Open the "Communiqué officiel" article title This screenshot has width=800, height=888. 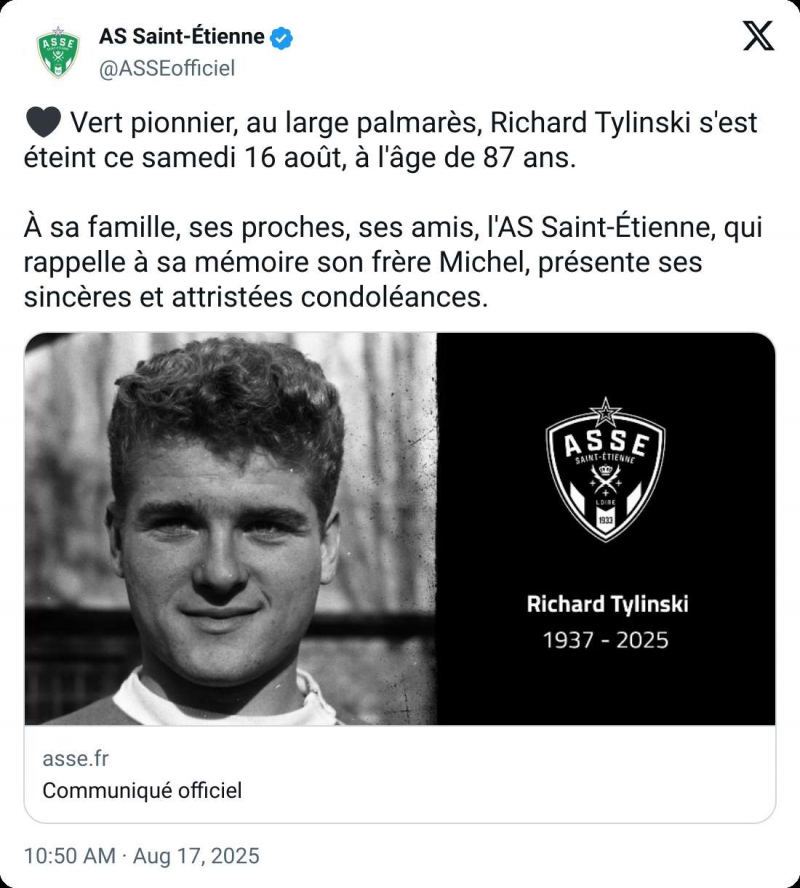coord(142,790)
